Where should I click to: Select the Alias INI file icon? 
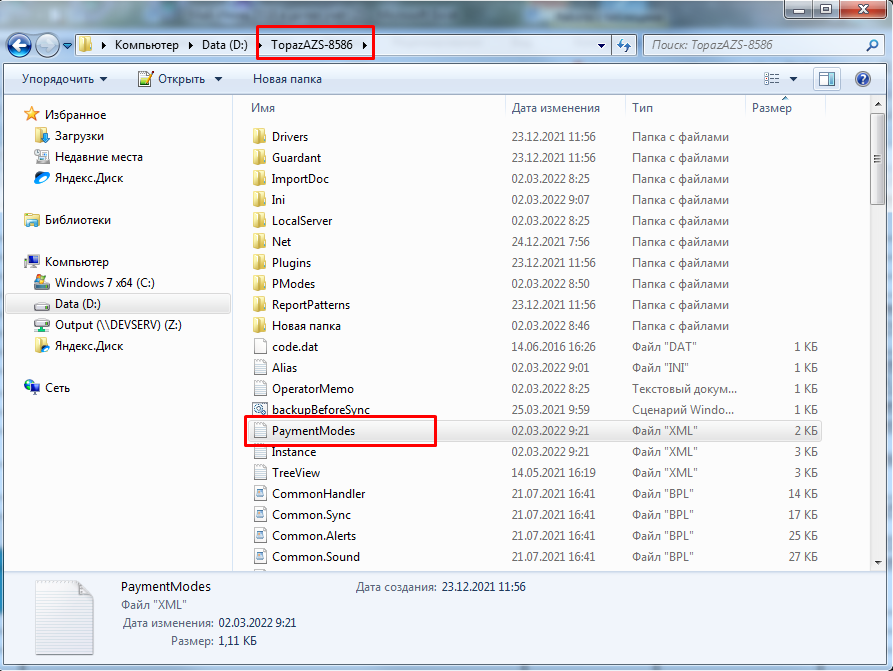(x=260, y=367)
